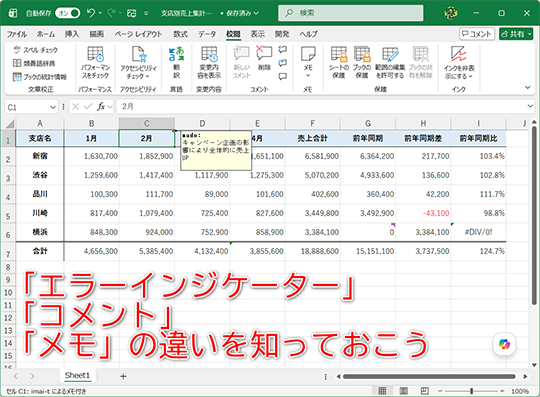Image resolution: width=540 pixels, height=397 pixels.
Task: Click the search (検索) box
Action: (x=351, y=13)
